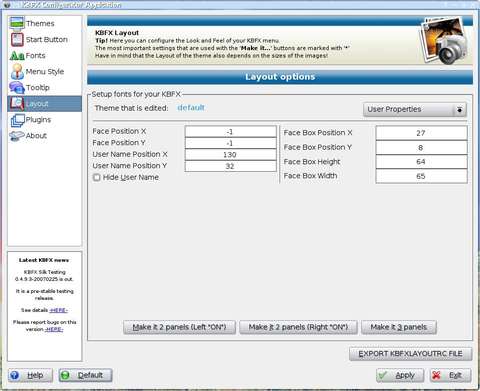Image resolution: width=480 pixels, height=391 pixels.
Task: Export the KBFXLAYOUTRC file
Action: point(411,354)
